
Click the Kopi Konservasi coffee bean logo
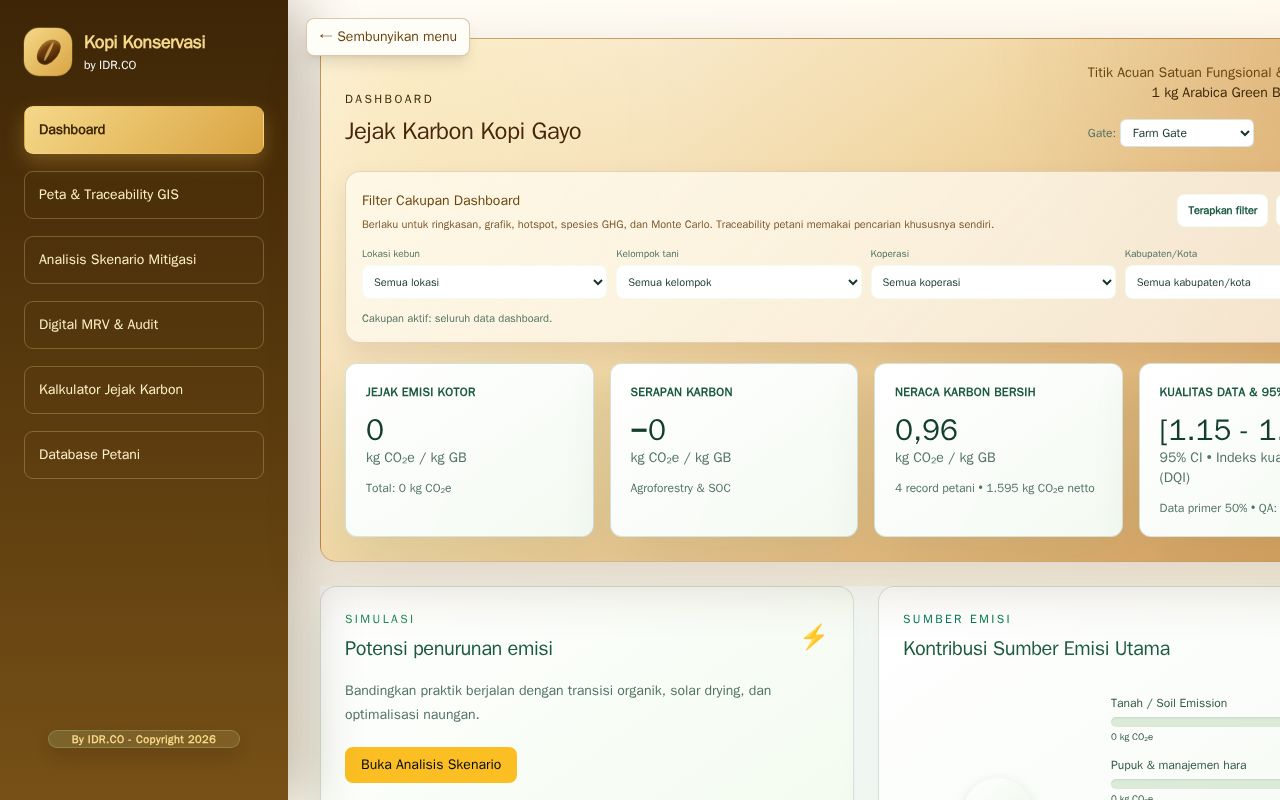point(48,52)
